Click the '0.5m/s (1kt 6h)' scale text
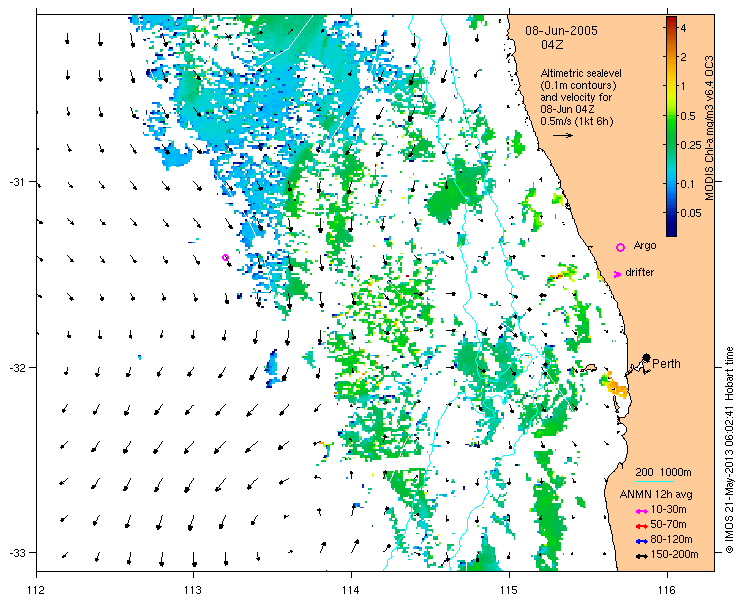740x600 pixels. [577, 122]
